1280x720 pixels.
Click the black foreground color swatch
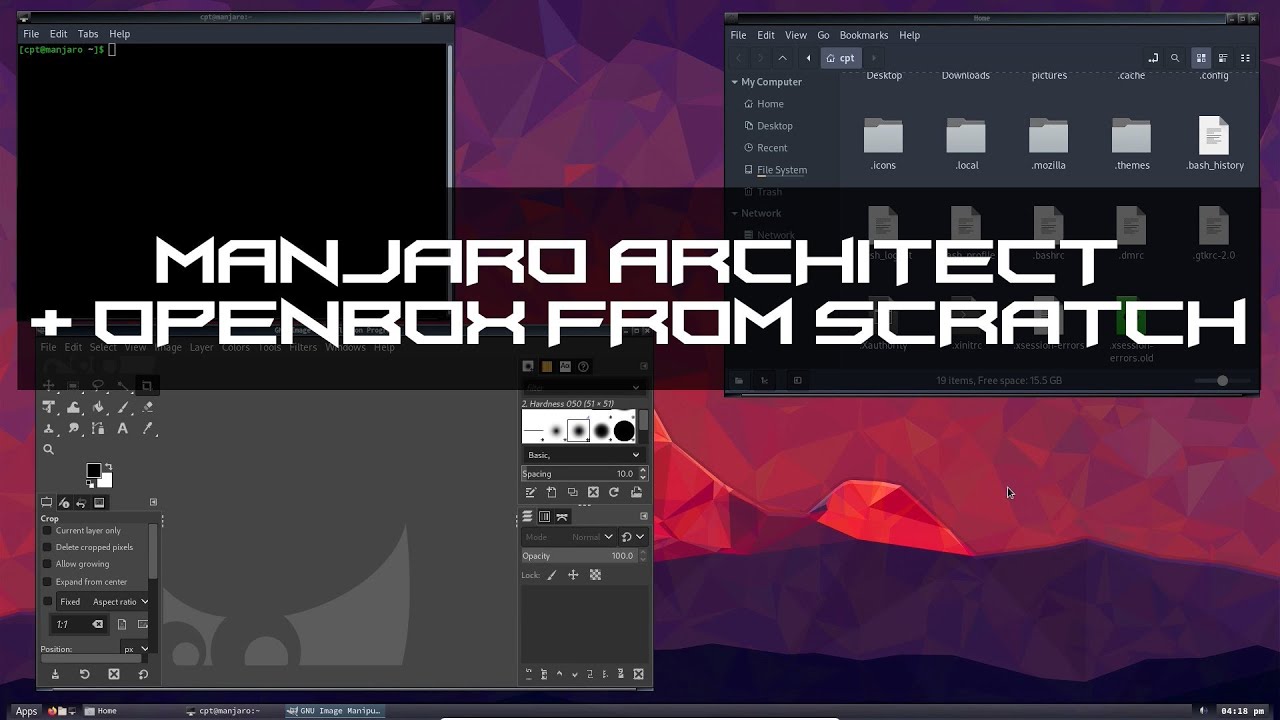pos(93,471)
